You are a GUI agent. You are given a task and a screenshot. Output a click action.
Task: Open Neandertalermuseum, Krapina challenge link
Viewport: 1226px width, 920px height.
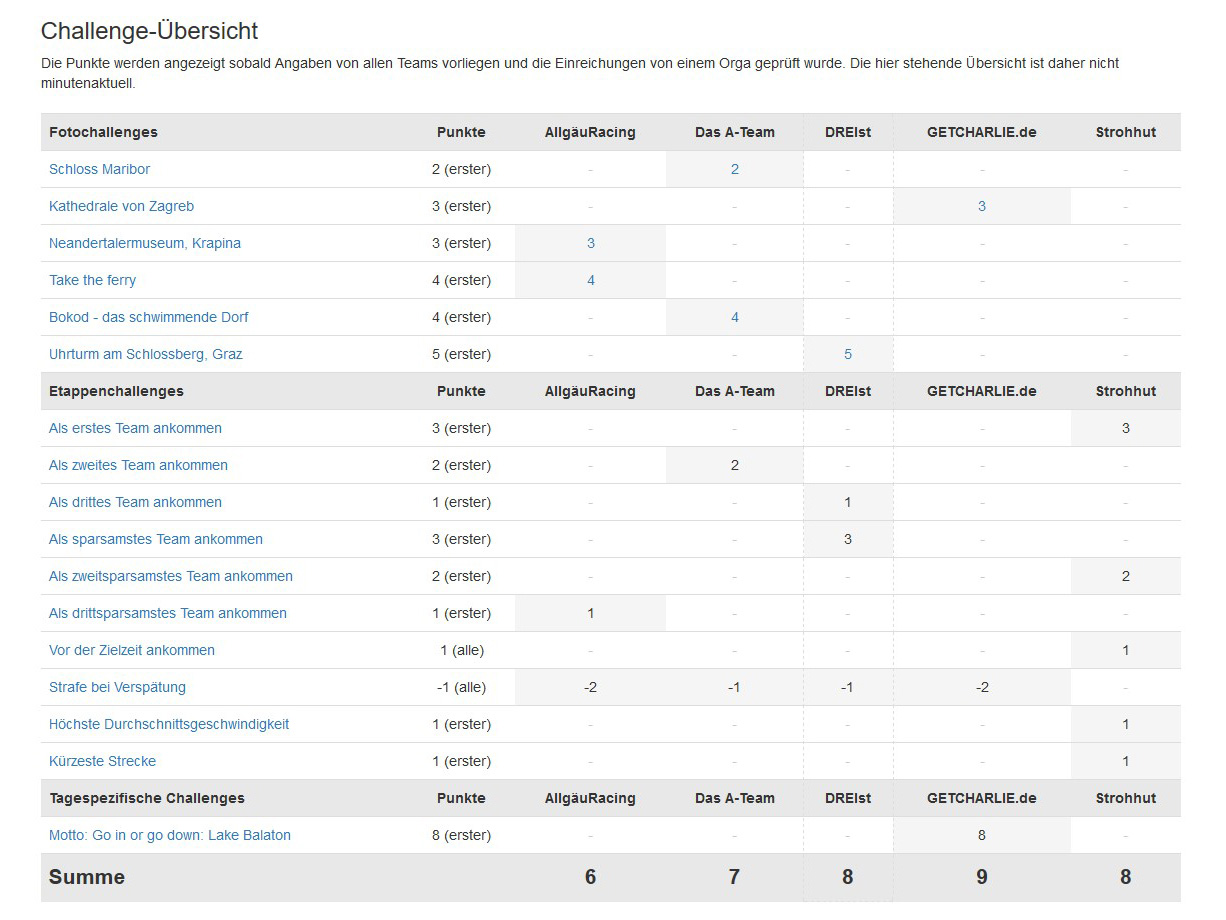point(145,243)
